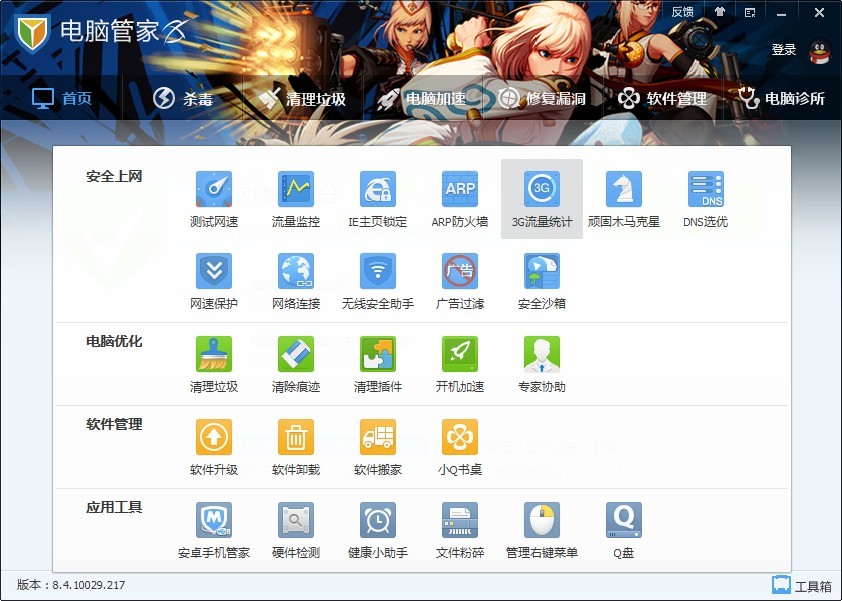The height and width of the screenshot is (601, 842).
Task: Launch the 广告过滤 ad filter
Action: 460,271
